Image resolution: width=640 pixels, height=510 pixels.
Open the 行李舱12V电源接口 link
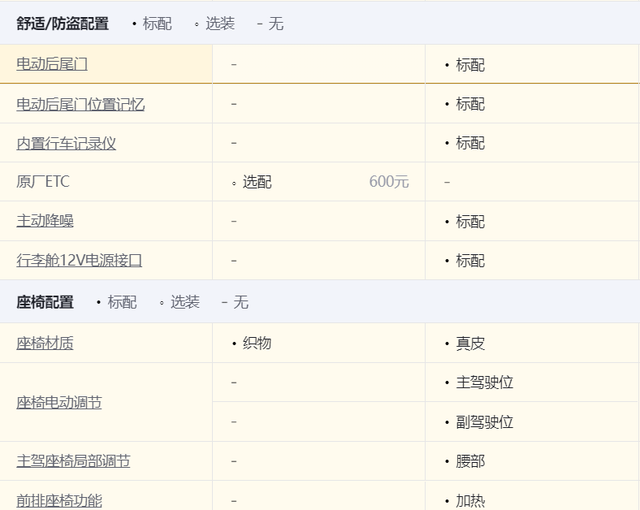79,260
